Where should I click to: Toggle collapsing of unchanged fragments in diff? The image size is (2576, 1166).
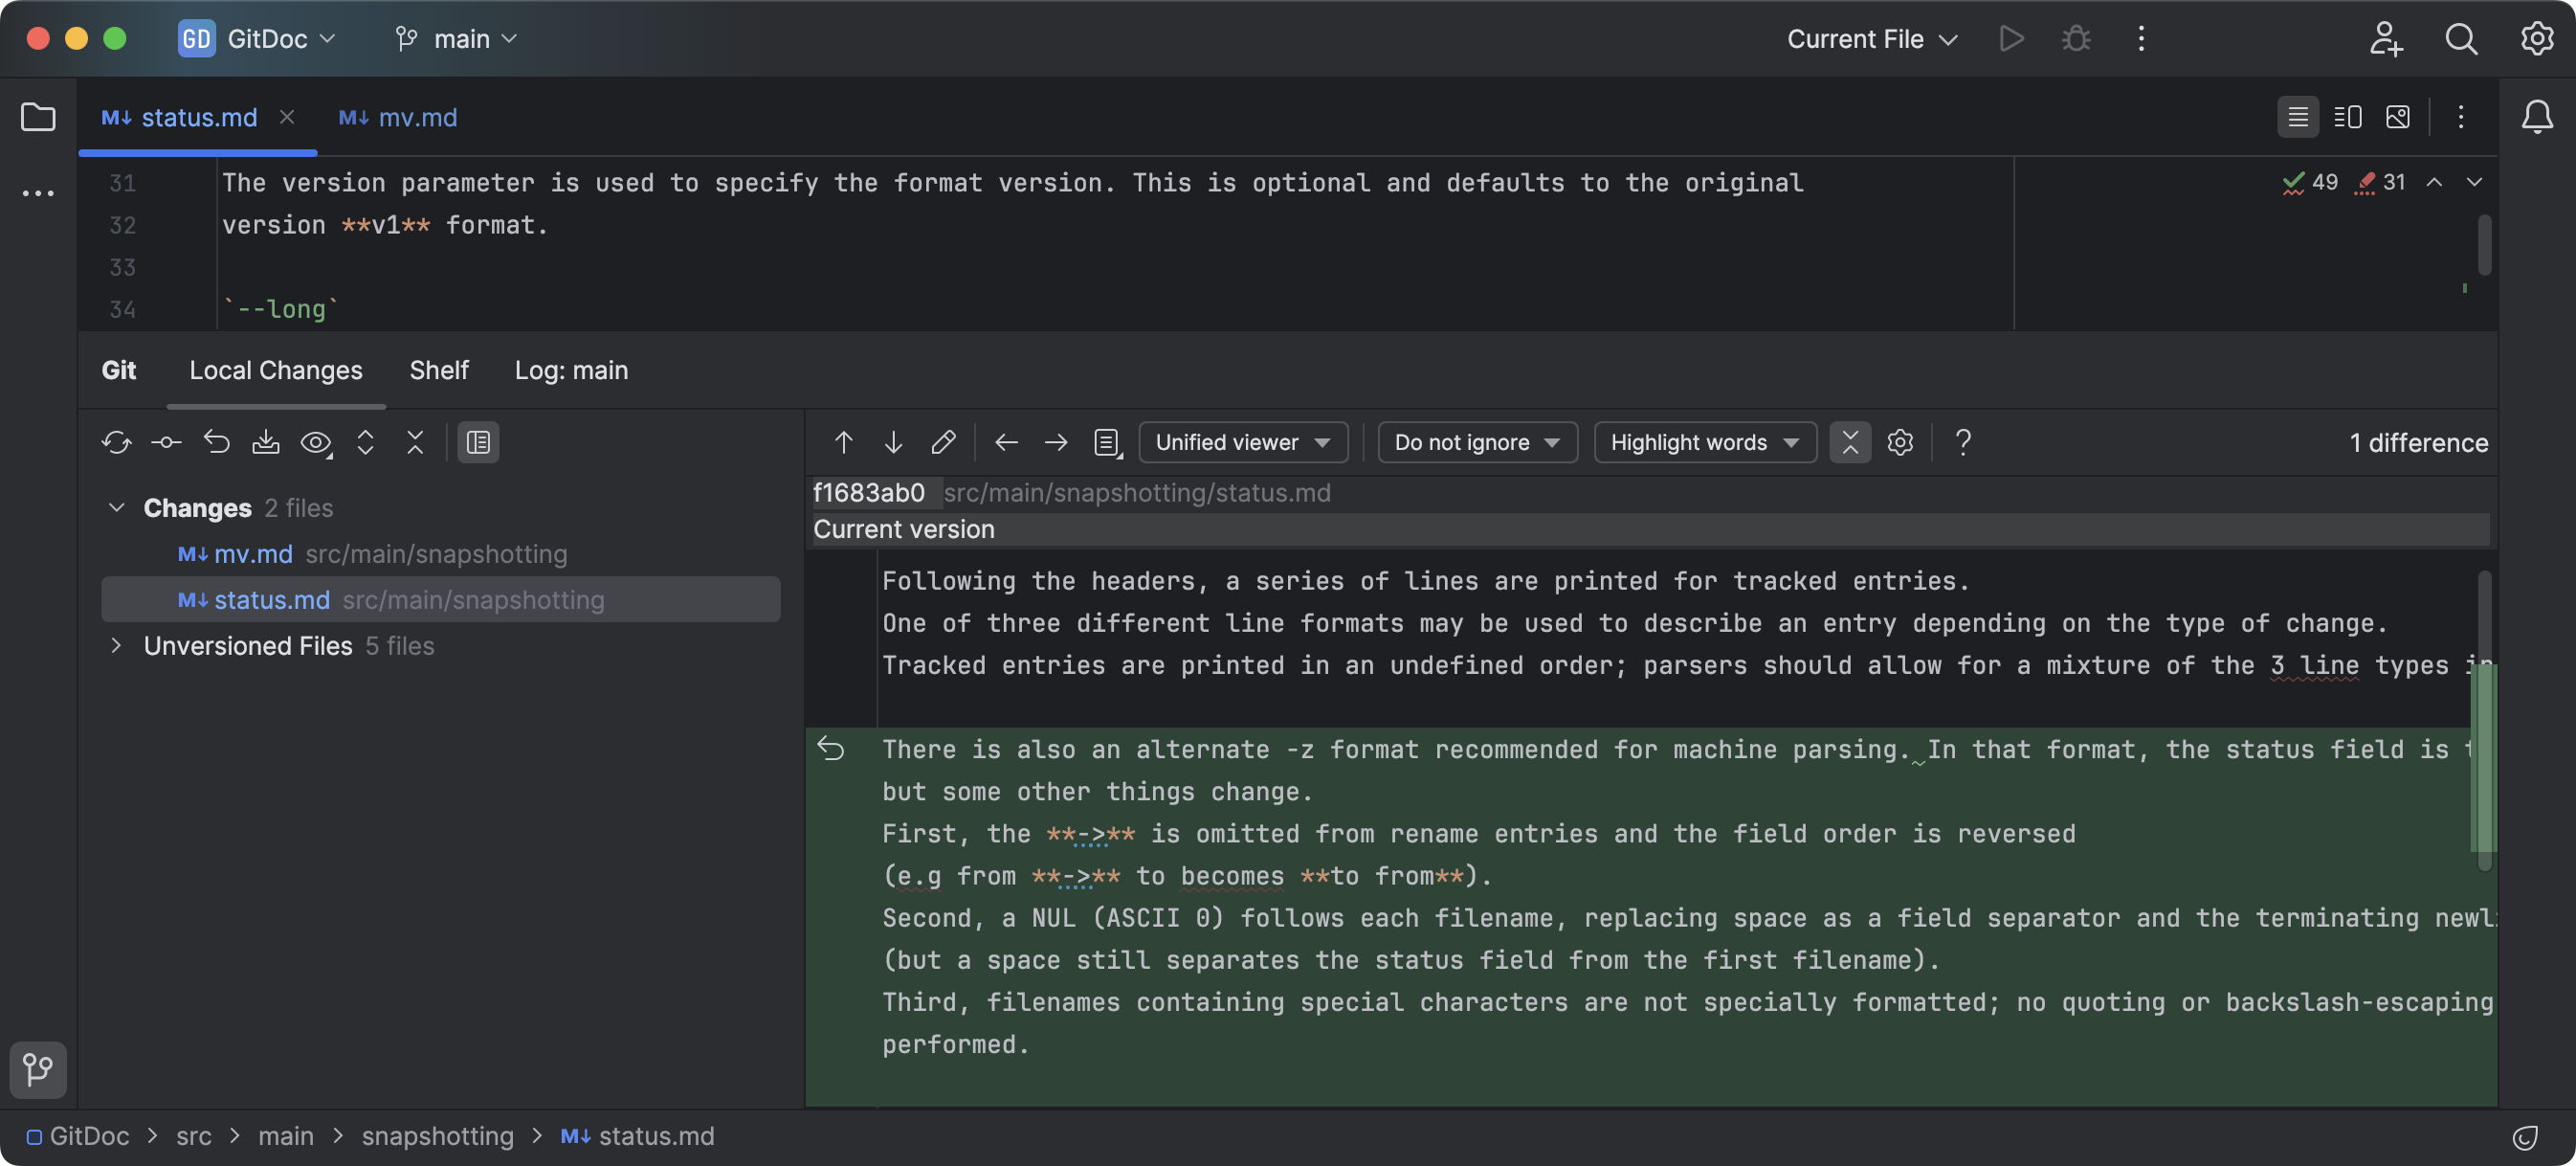1850,442
